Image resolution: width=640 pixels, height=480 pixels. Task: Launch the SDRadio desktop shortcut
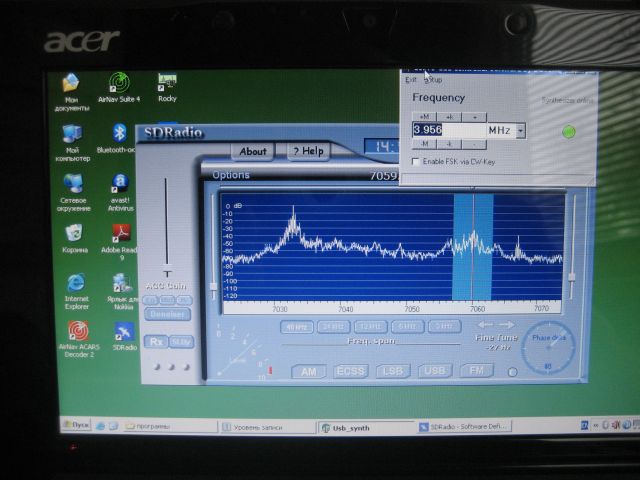pos(124,336)
